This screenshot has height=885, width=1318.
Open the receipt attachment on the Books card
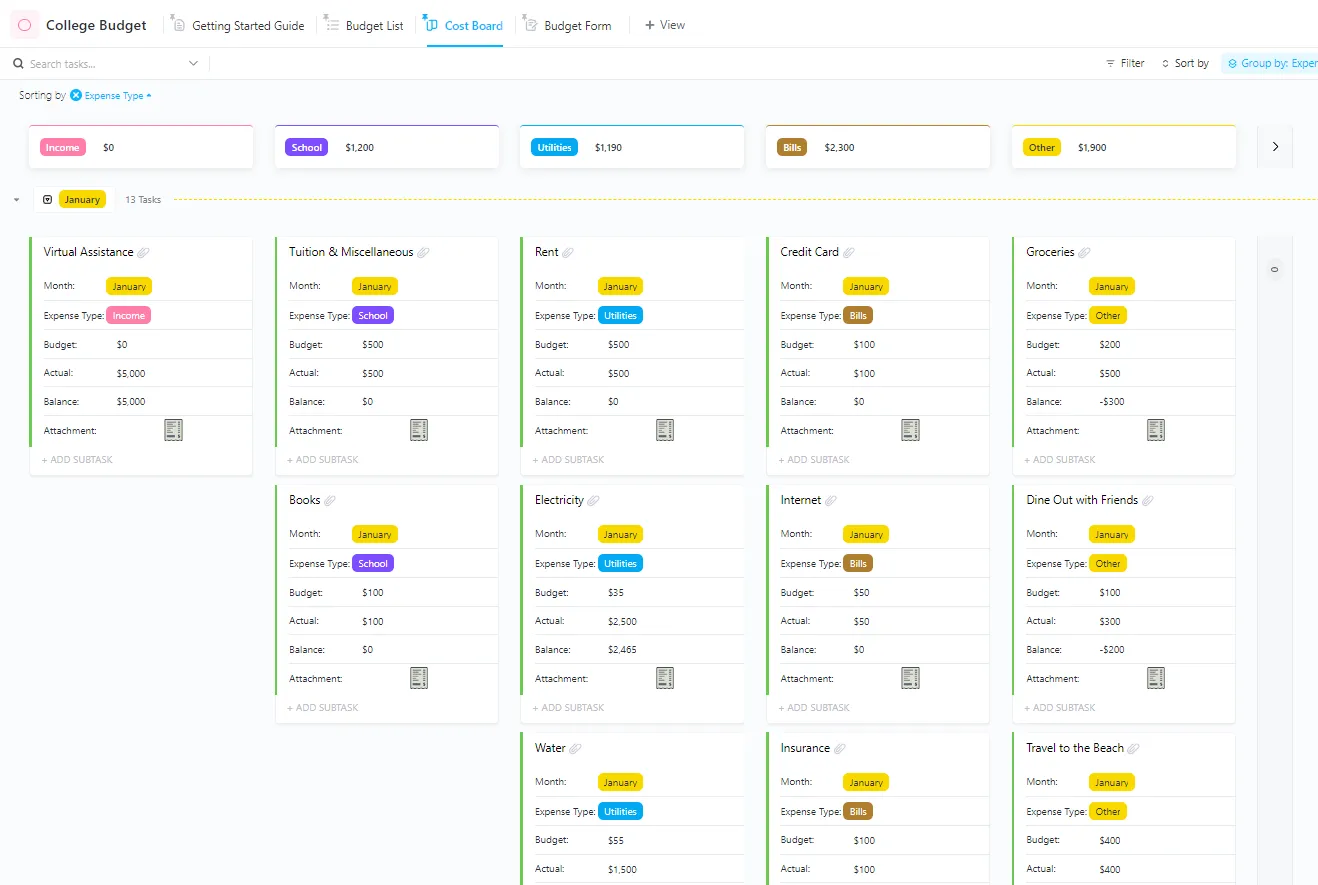419,678
